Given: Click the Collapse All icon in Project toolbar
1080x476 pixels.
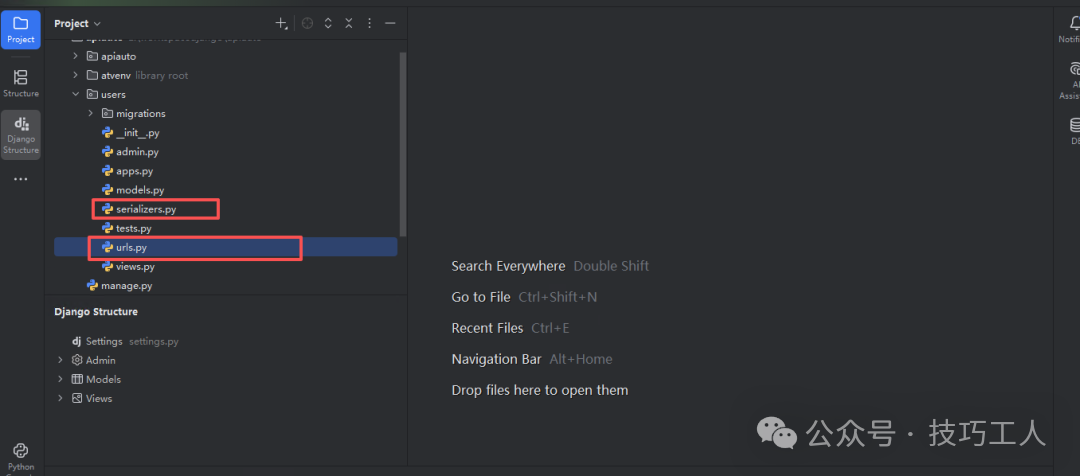Looking at the screenshot, I should 348,23.
